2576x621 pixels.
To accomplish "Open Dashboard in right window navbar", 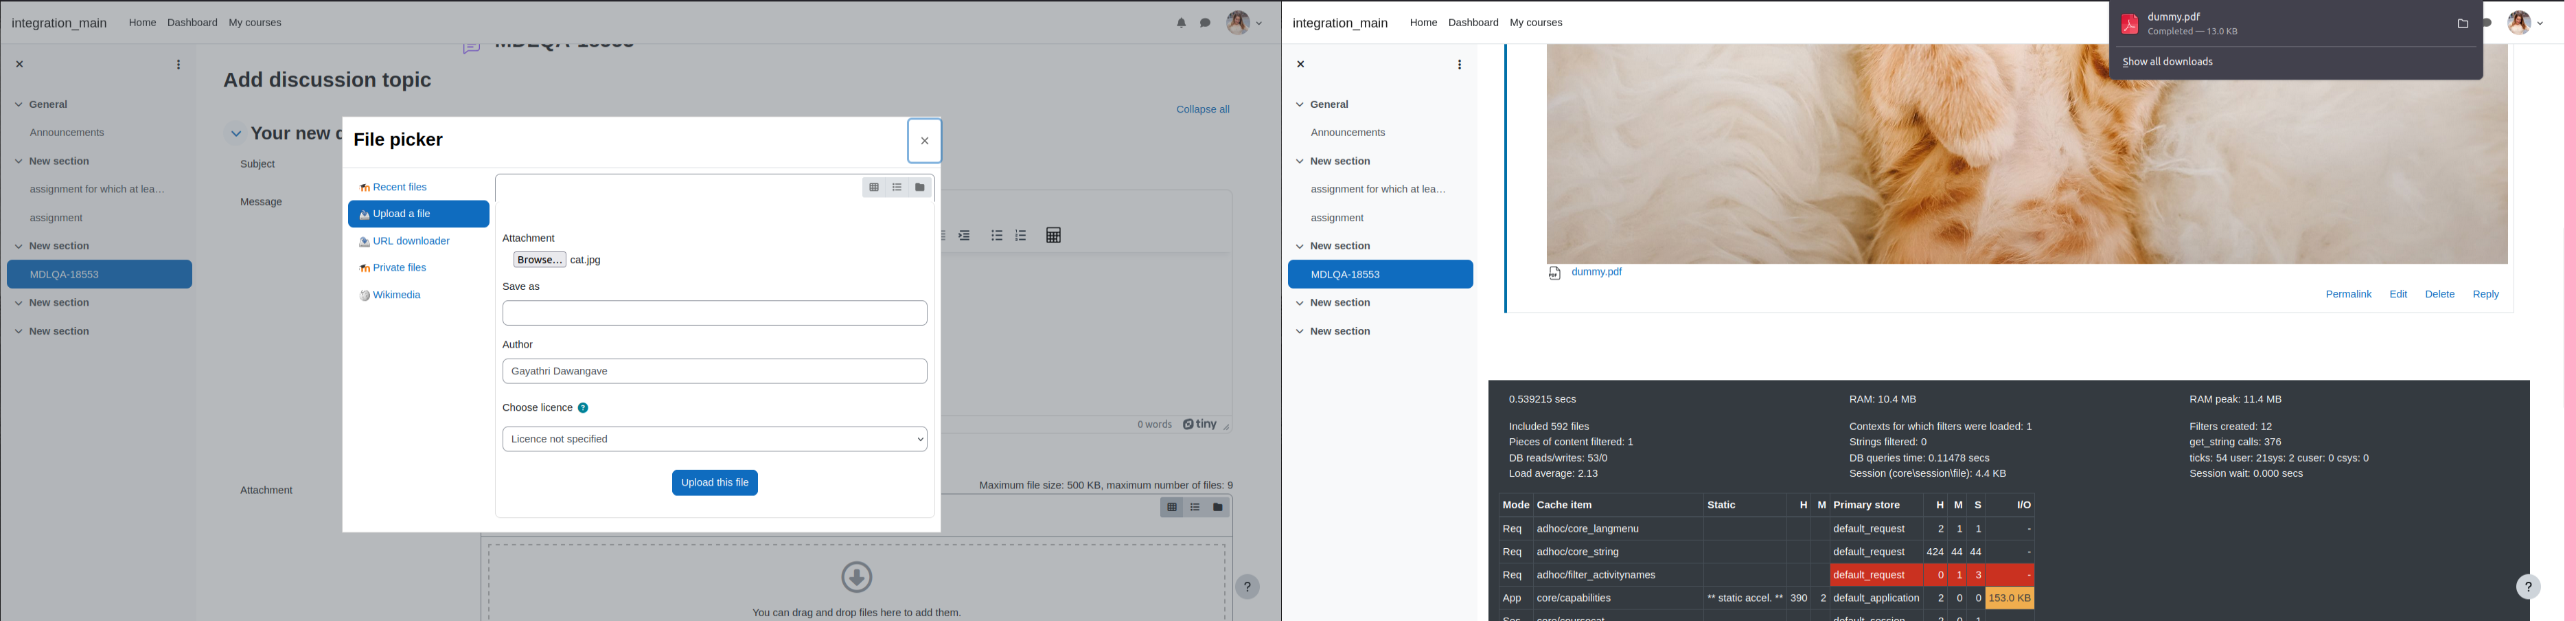I will 1473,23.
